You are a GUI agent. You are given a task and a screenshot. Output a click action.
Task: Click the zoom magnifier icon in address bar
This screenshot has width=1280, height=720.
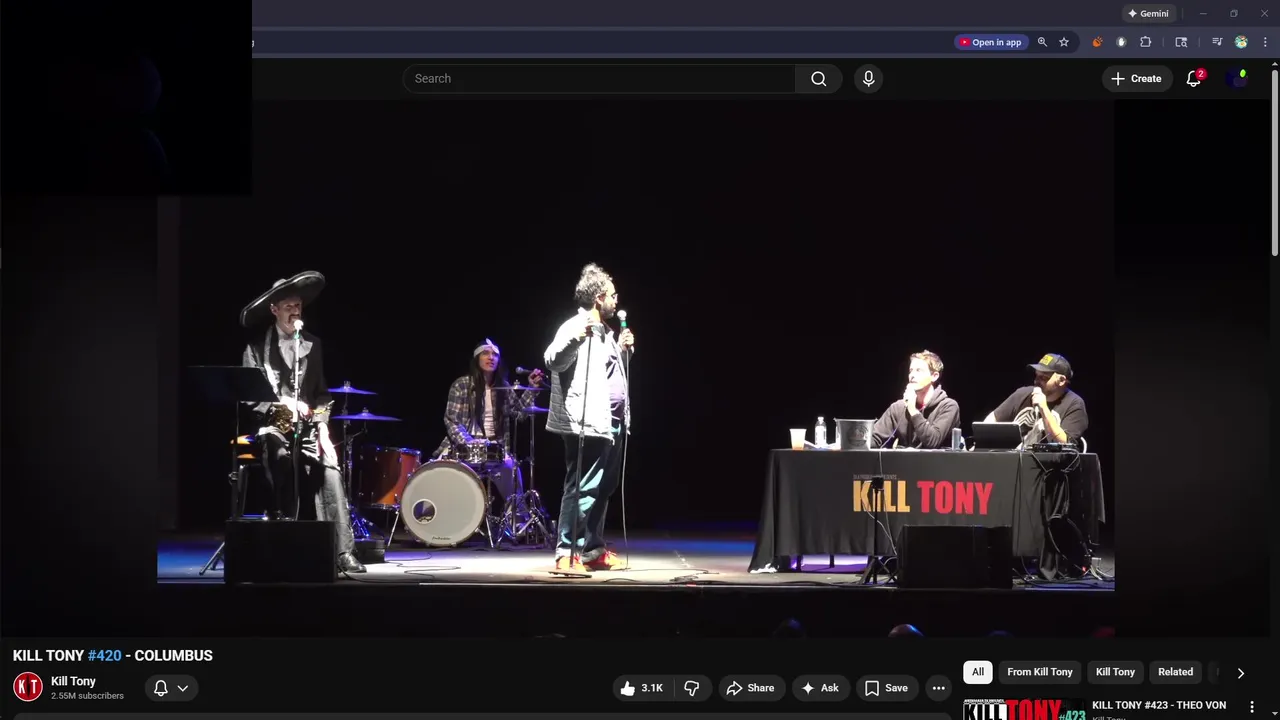tap(1042, 42)
